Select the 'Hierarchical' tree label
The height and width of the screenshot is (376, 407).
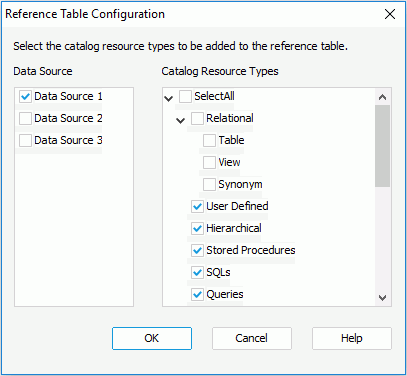click(234, 228)
